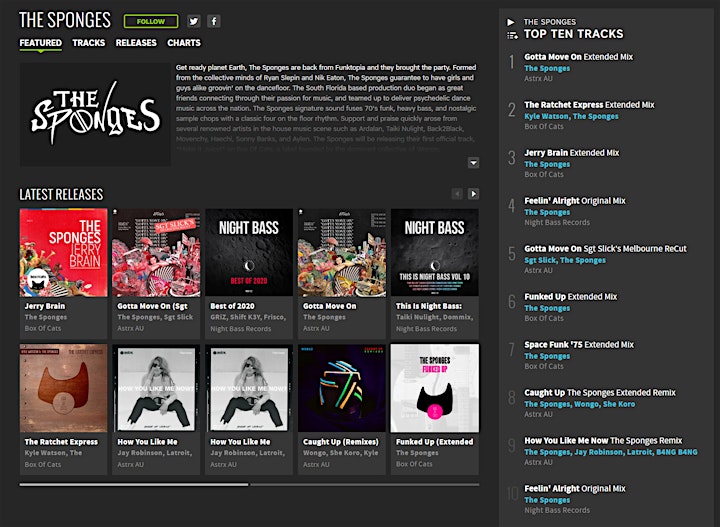Click Box Of Cats label under Jerry Brain card
The image size is (720, 527).
(43, 328)
